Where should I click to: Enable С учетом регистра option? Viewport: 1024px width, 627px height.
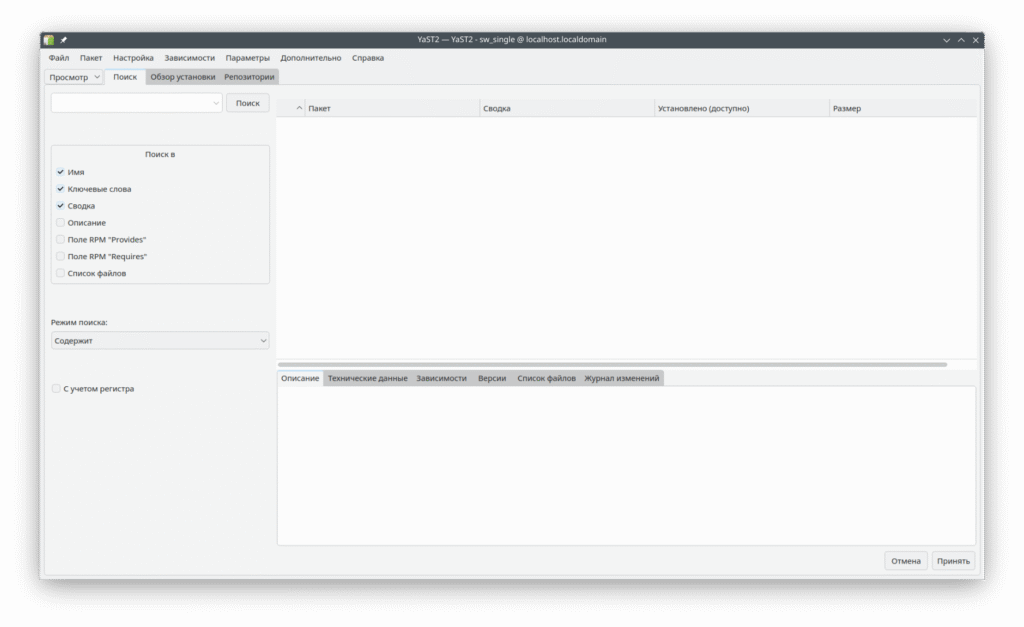(x=56, y=389)
